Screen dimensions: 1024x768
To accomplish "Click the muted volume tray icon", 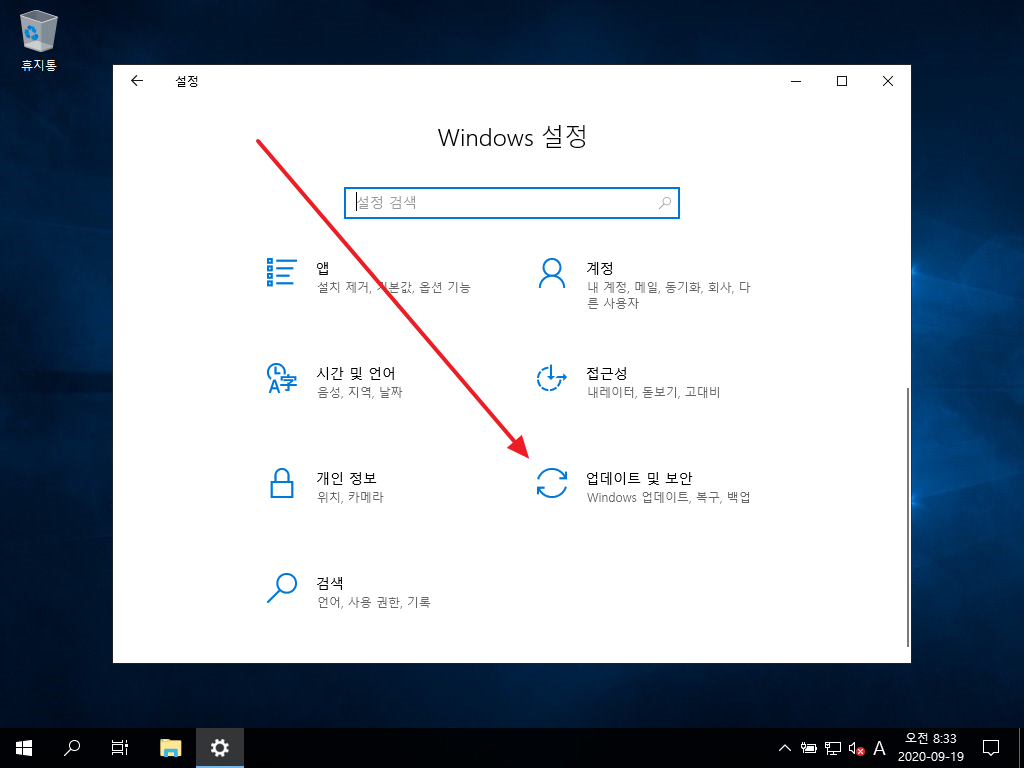I will [857, 748].
